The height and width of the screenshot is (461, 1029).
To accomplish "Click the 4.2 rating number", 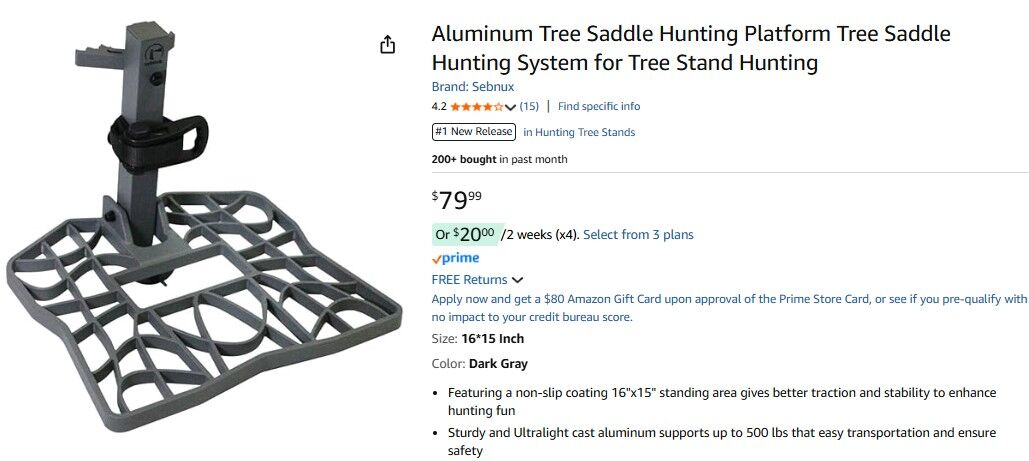I will point(439,107).
